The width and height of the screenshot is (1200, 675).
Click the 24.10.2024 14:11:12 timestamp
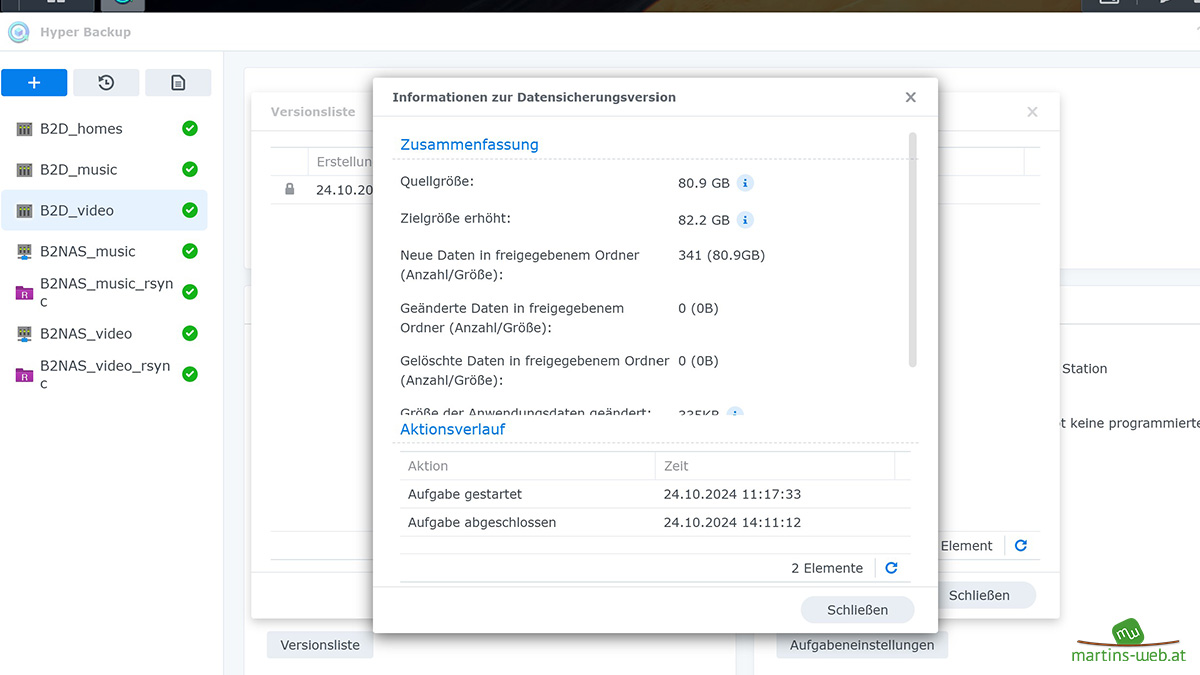coord(732,522)
